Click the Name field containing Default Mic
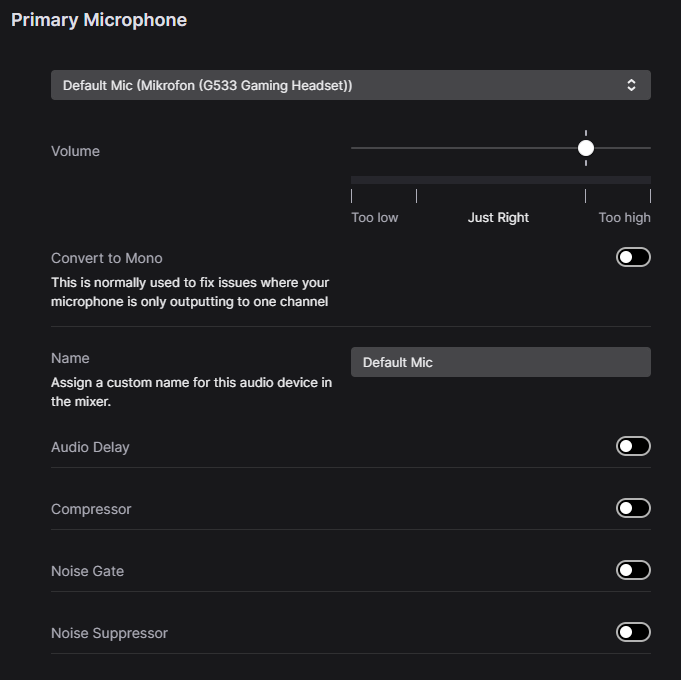This screenshot has width=681, height=680. [500, 362]
